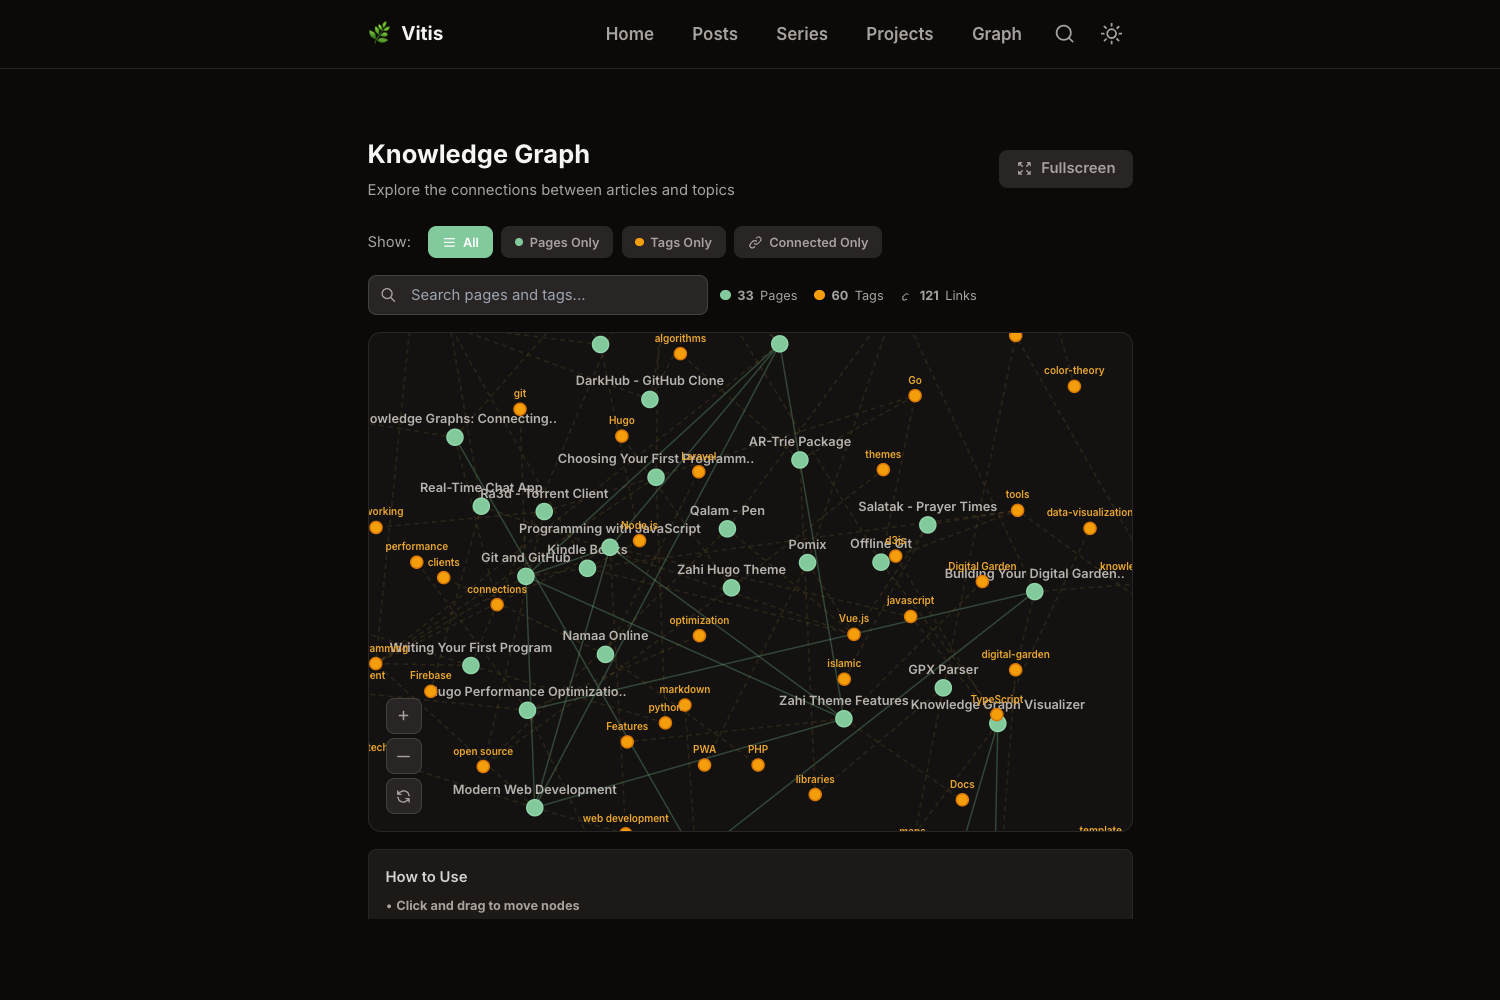Select the Vue.js tag node
1500x1000 pixels.
point(854,635)
